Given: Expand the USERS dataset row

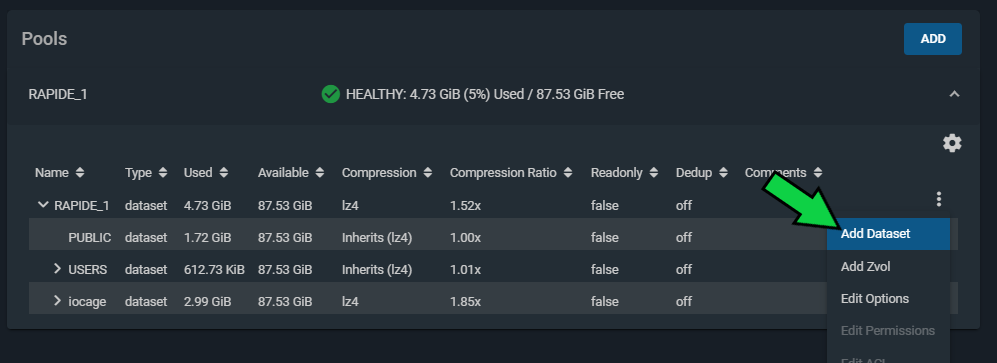Looking at the screenshot, I should tap(58, 269).
